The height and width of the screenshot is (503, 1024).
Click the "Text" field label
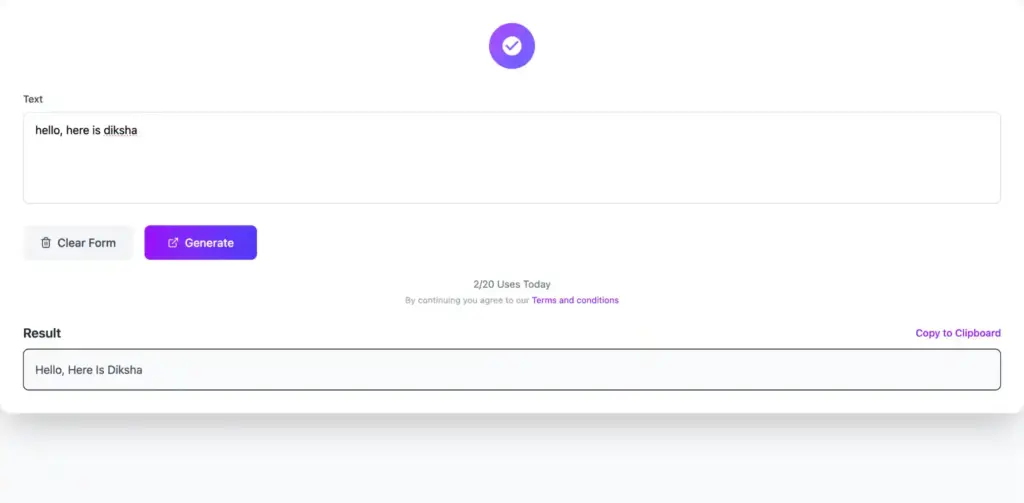coord(33,99)
